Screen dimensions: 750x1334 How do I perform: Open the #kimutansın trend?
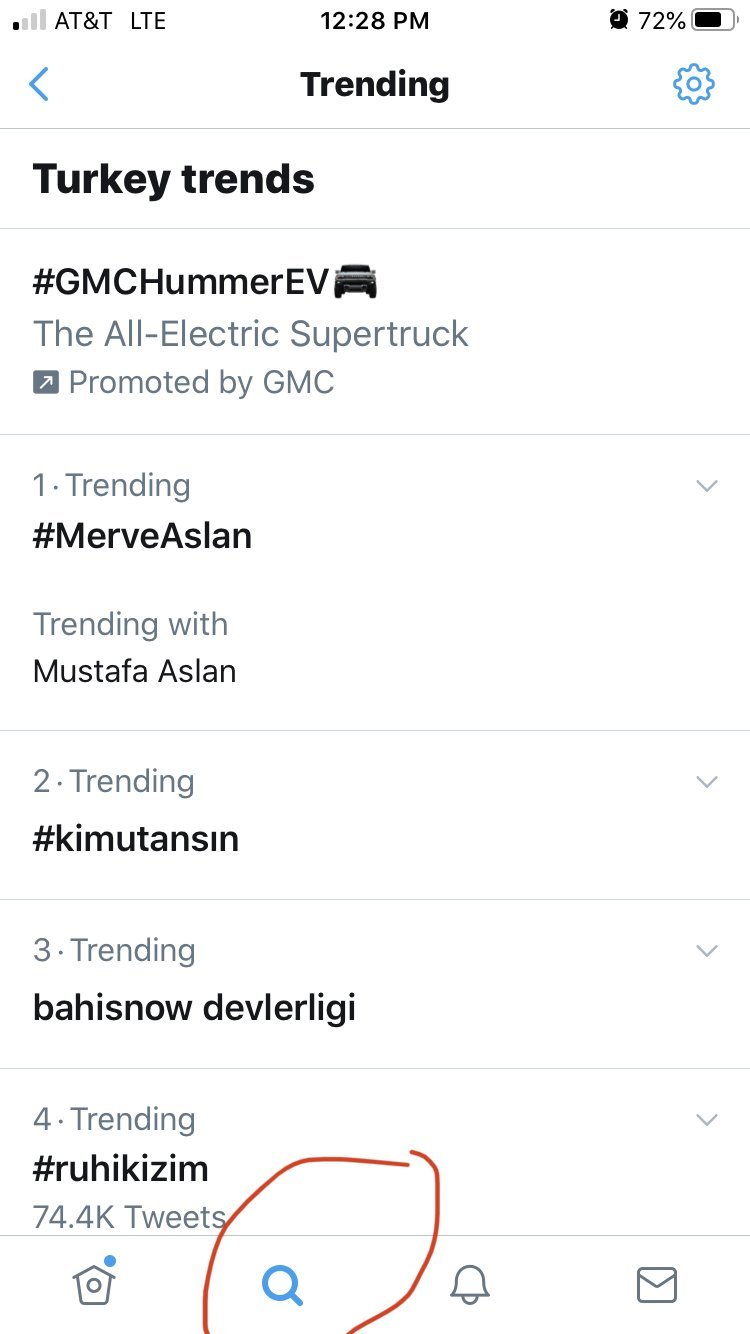click(x=375, y=815)
